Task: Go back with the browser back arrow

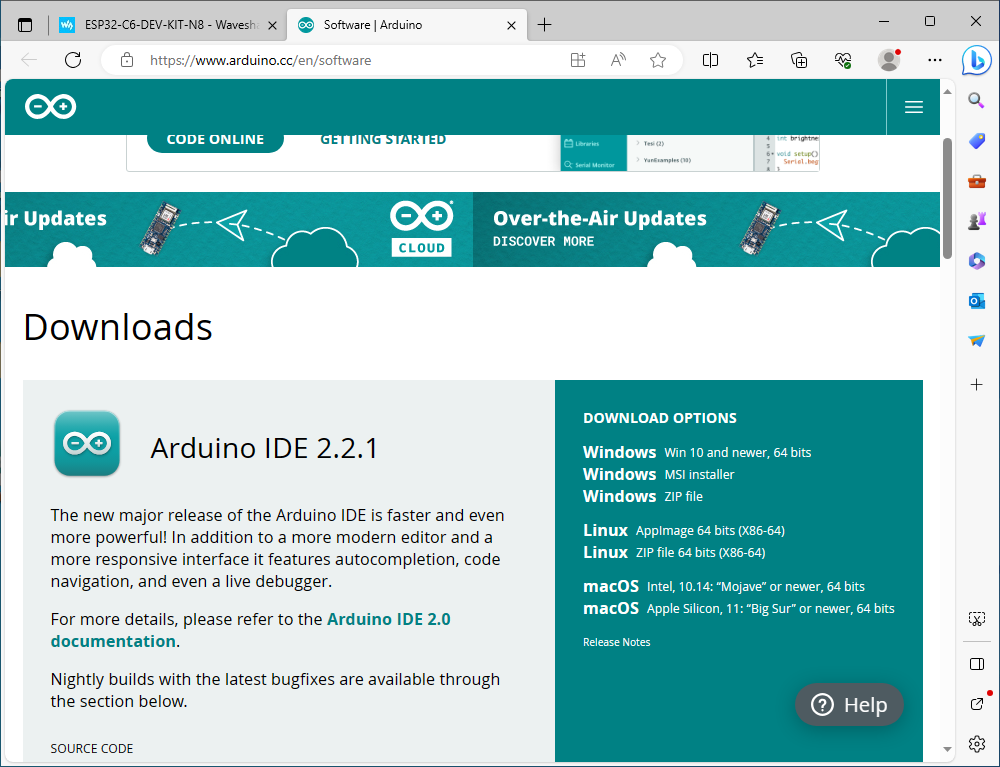Action: [x=29, y=60]
